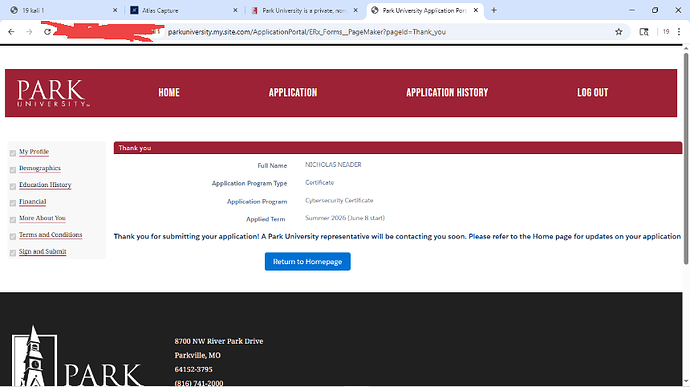This screenshot has height=387, width=690.
Task: Toggle the More About You checkbox
Action: tap(13, 220)
